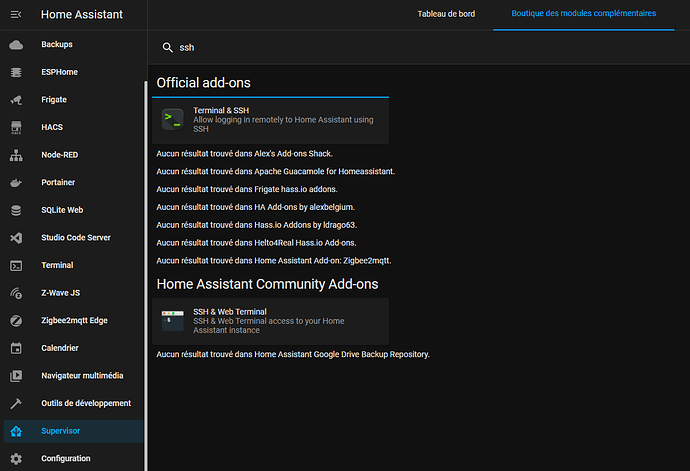The width and height of the screenshot is (690, 471).
Task: Open Studio Code Server icon
Action: (16, 238)
